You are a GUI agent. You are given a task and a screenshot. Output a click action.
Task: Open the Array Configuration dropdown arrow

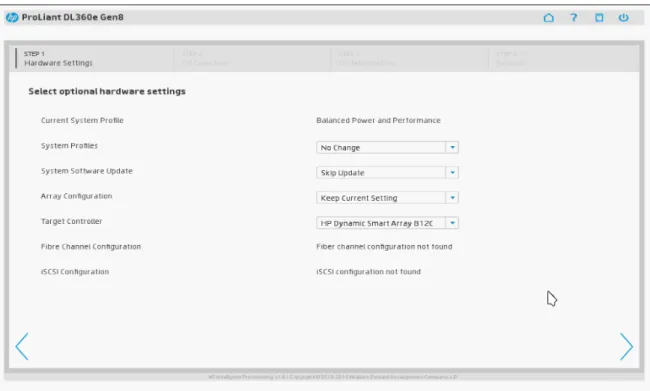point(452,198)
